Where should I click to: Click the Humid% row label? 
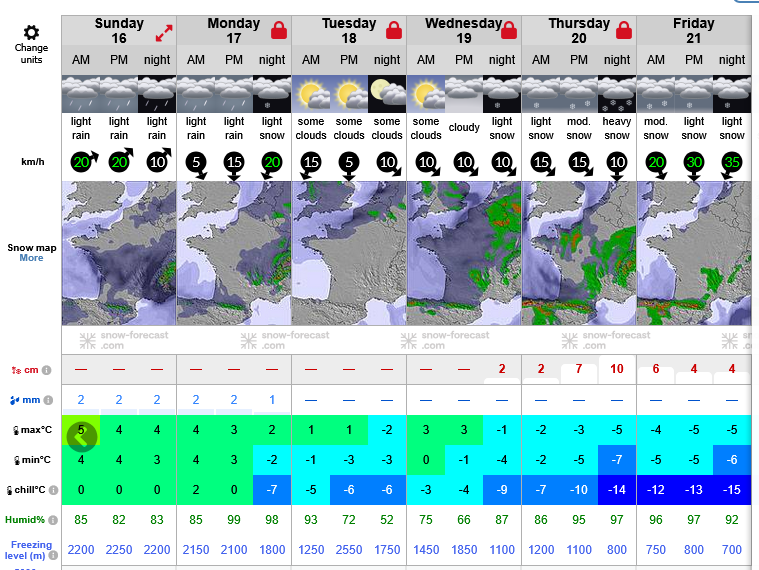point(25,520)
